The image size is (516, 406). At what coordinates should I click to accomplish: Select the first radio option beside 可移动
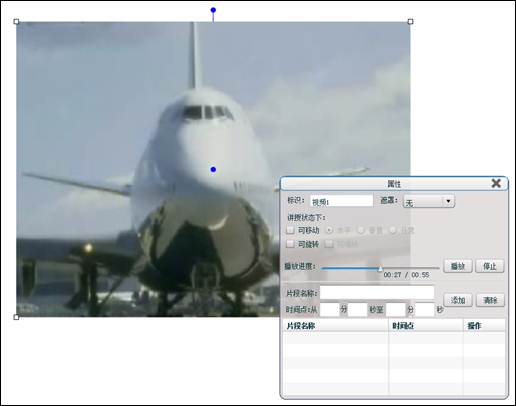(329, 230)
